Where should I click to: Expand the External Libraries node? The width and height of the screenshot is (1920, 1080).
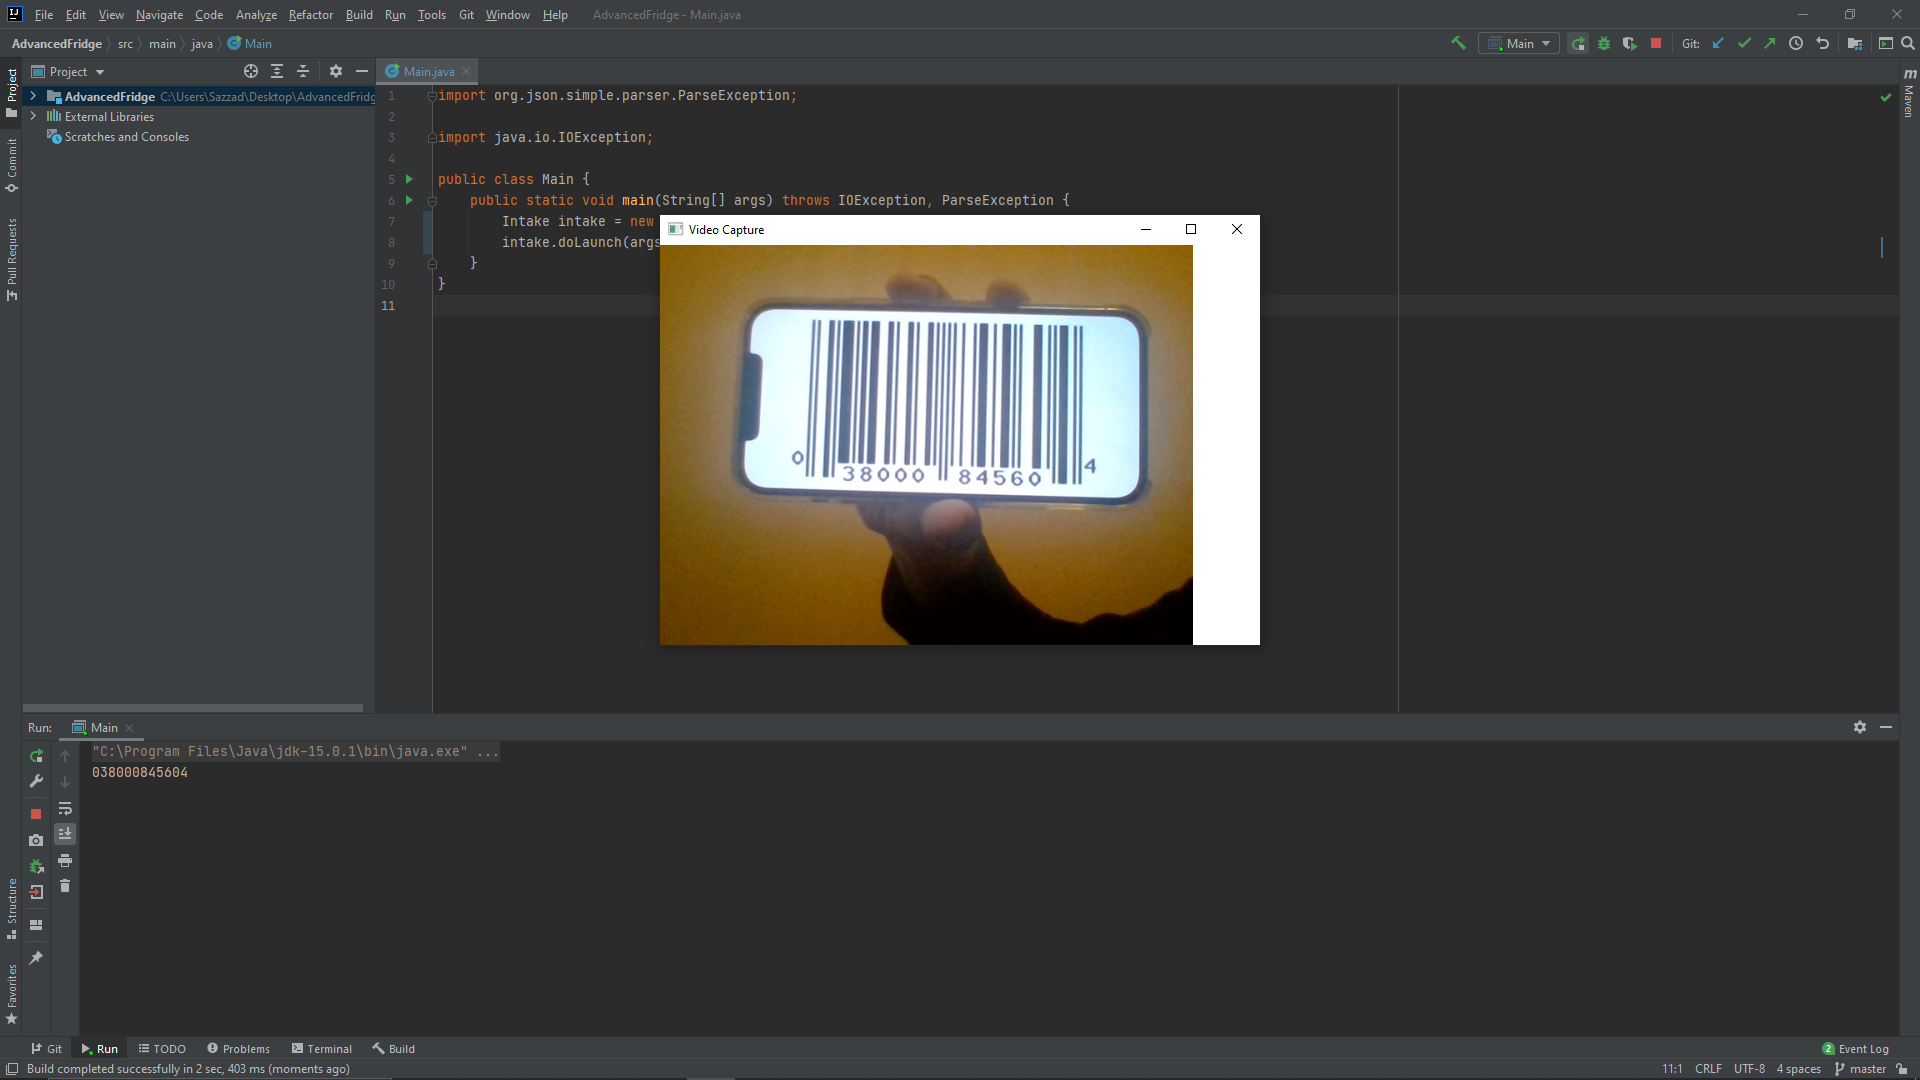[31, 116]
